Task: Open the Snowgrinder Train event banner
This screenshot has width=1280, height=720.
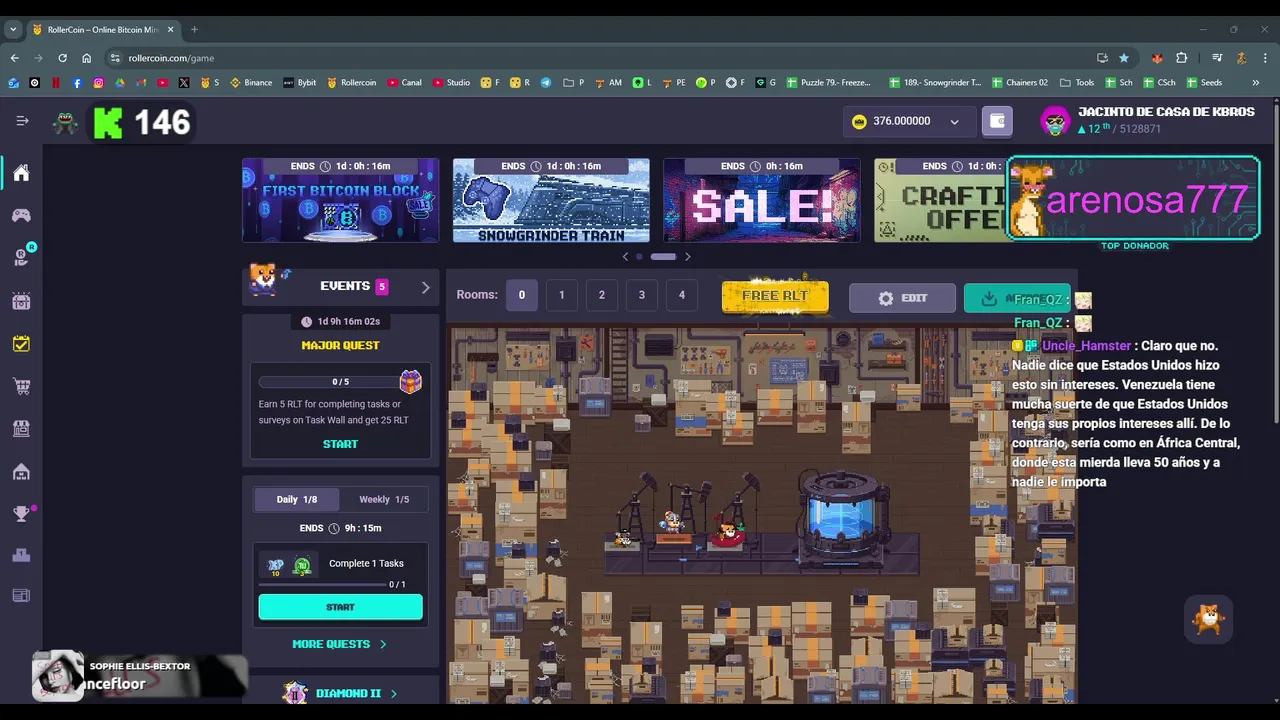Action: coord(551,200)
